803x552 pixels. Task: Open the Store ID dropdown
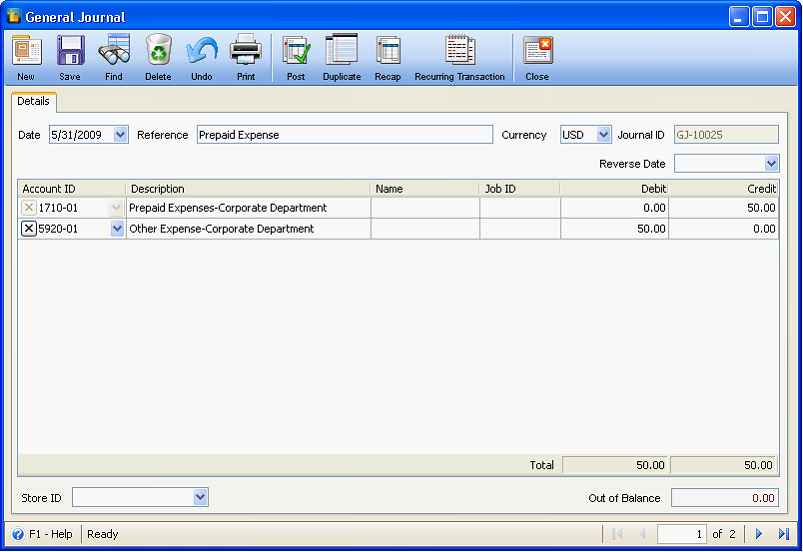(x=200, y=497)
